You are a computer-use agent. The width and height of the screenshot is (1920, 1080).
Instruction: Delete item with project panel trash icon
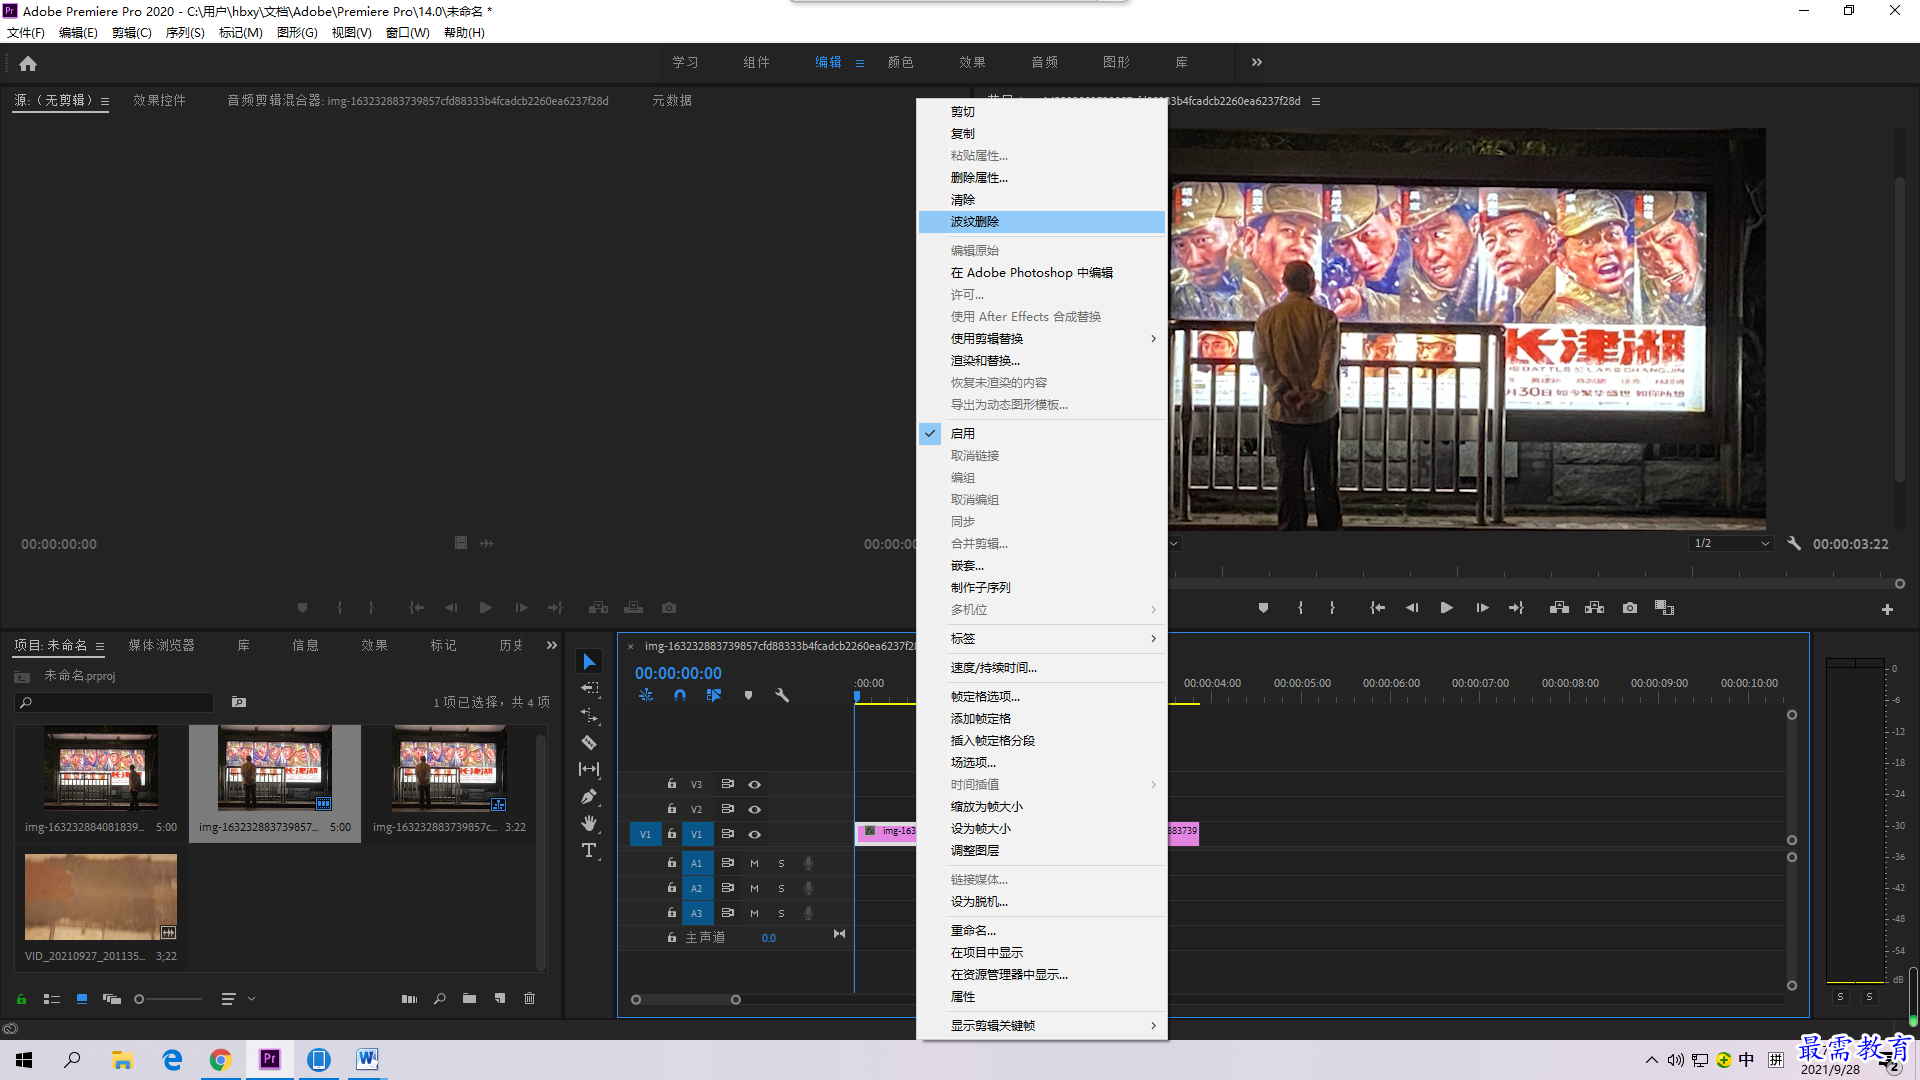530,998
